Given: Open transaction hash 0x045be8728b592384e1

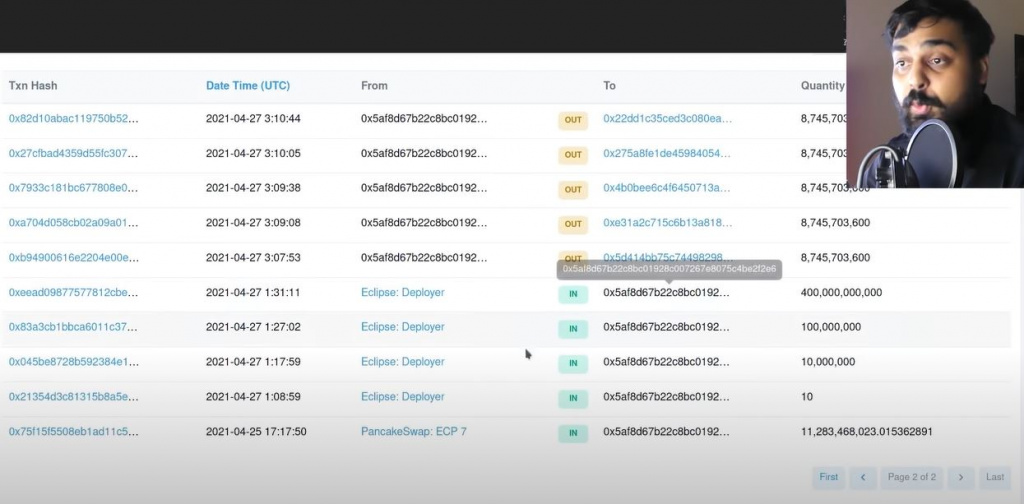Looking at the screenshot, I should coord(73,362).
